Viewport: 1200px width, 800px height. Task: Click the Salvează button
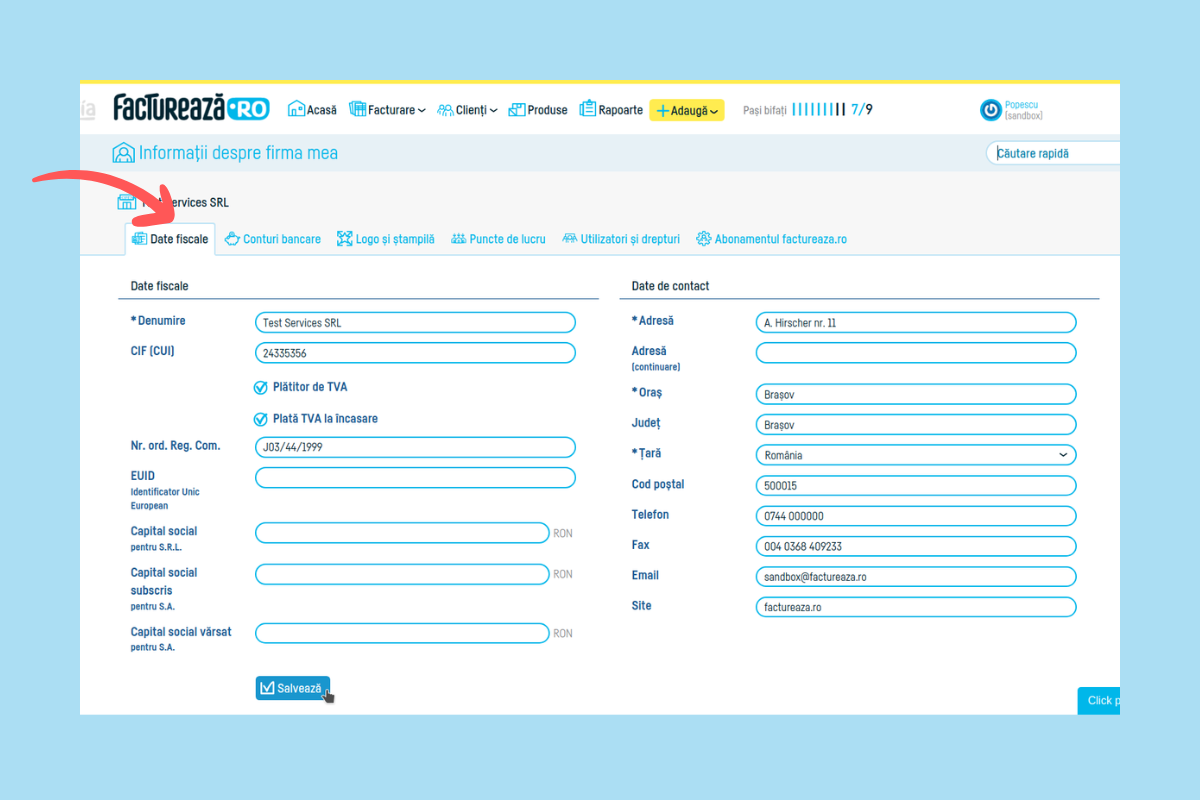click(292, 688)
